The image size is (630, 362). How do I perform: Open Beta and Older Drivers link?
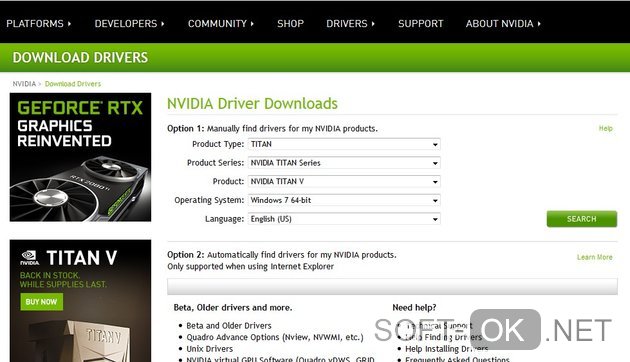click(x=229, y=325)
